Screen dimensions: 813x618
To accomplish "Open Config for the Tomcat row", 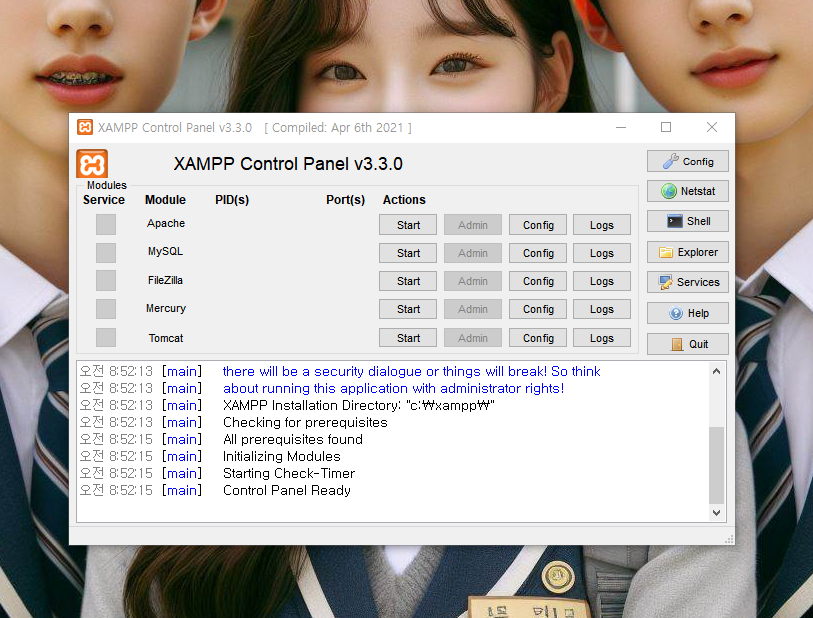I will (x=538, y=338).
